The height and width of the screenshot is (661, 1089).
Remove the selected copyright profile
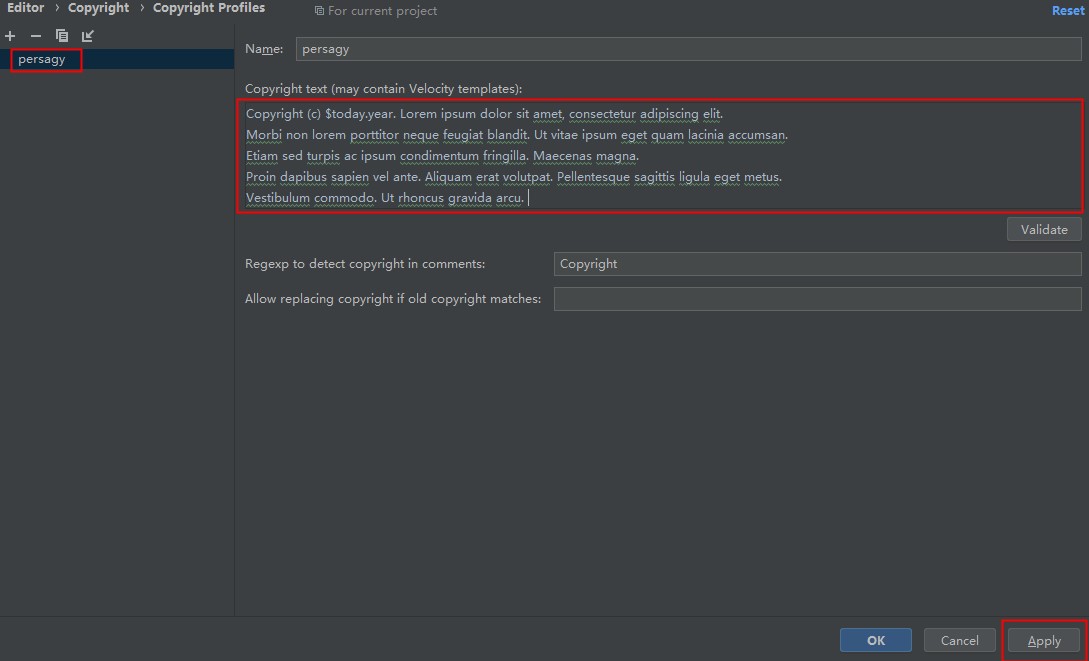pyautogui.click(x=36, y=36)
